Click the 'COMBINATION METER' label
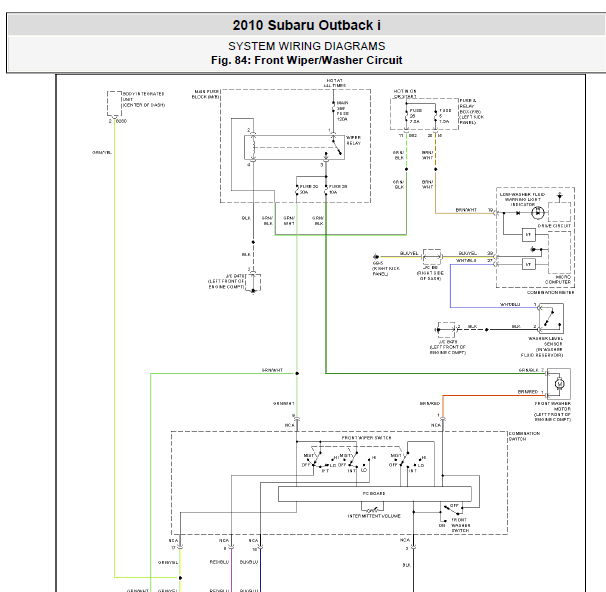The height and width of the screenshot is (592, 606). [550, 293]
